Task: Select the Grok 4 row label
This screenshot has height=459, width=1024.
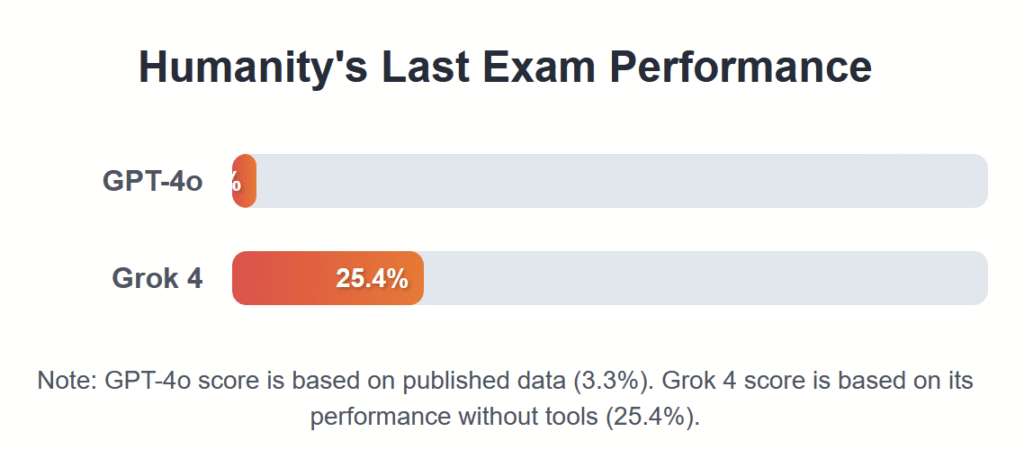Action: (157, 279)
